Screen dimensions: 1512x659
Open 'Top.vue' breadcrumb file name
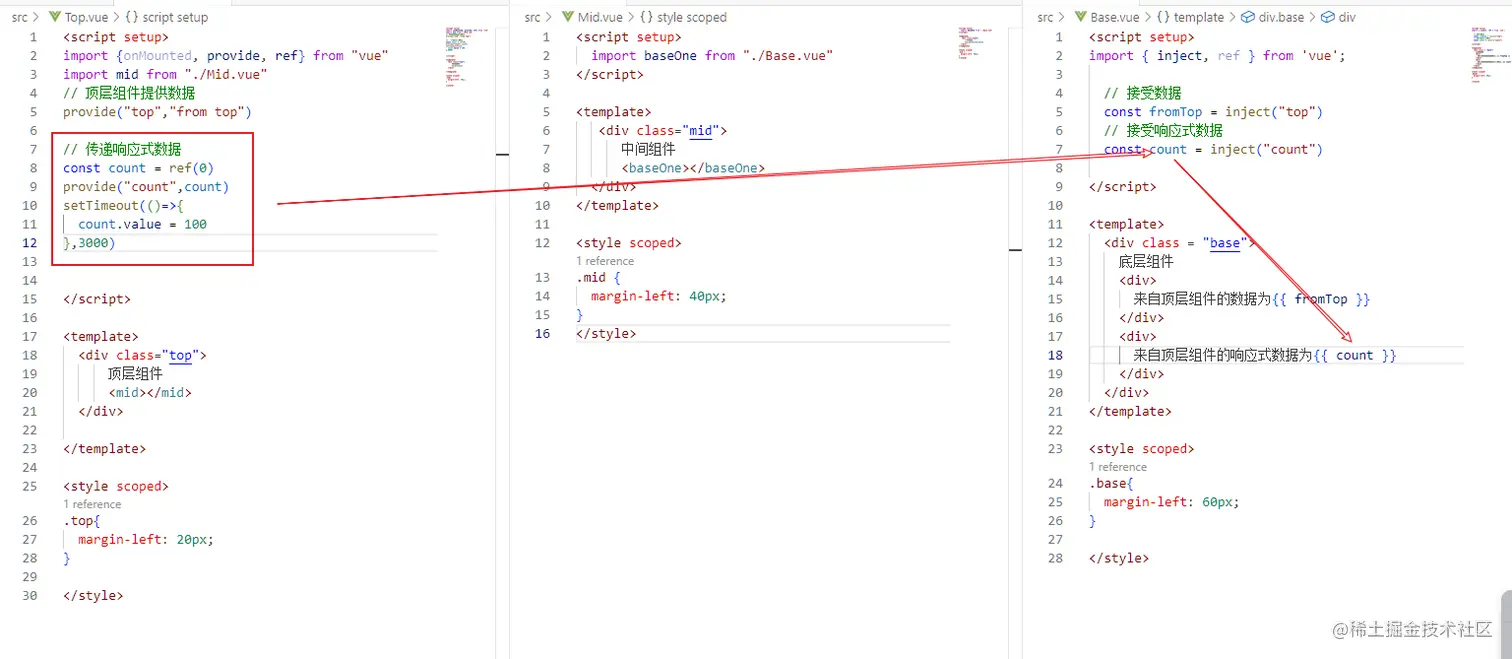pos(88,17)
